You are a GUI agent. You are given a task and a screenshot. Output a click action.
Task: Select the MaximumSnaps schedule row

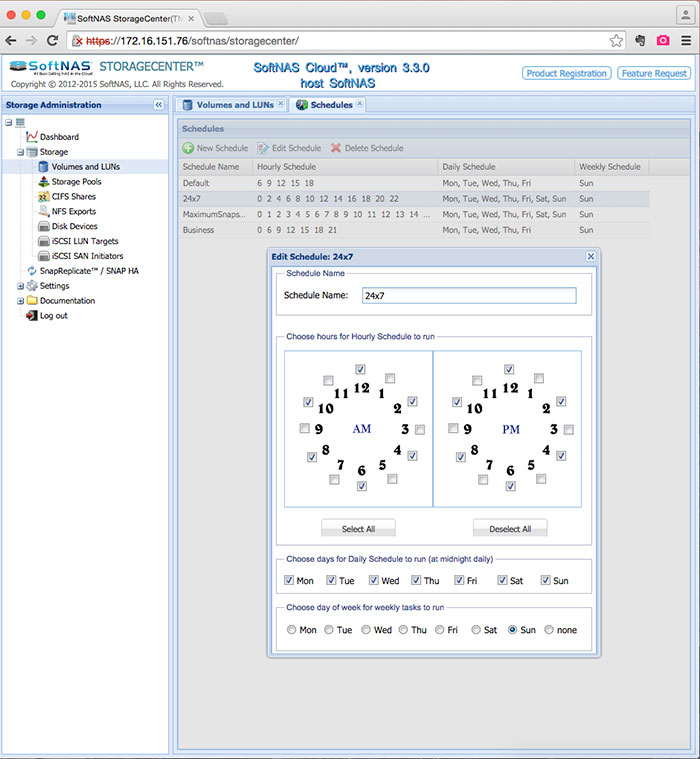[414, 214]
